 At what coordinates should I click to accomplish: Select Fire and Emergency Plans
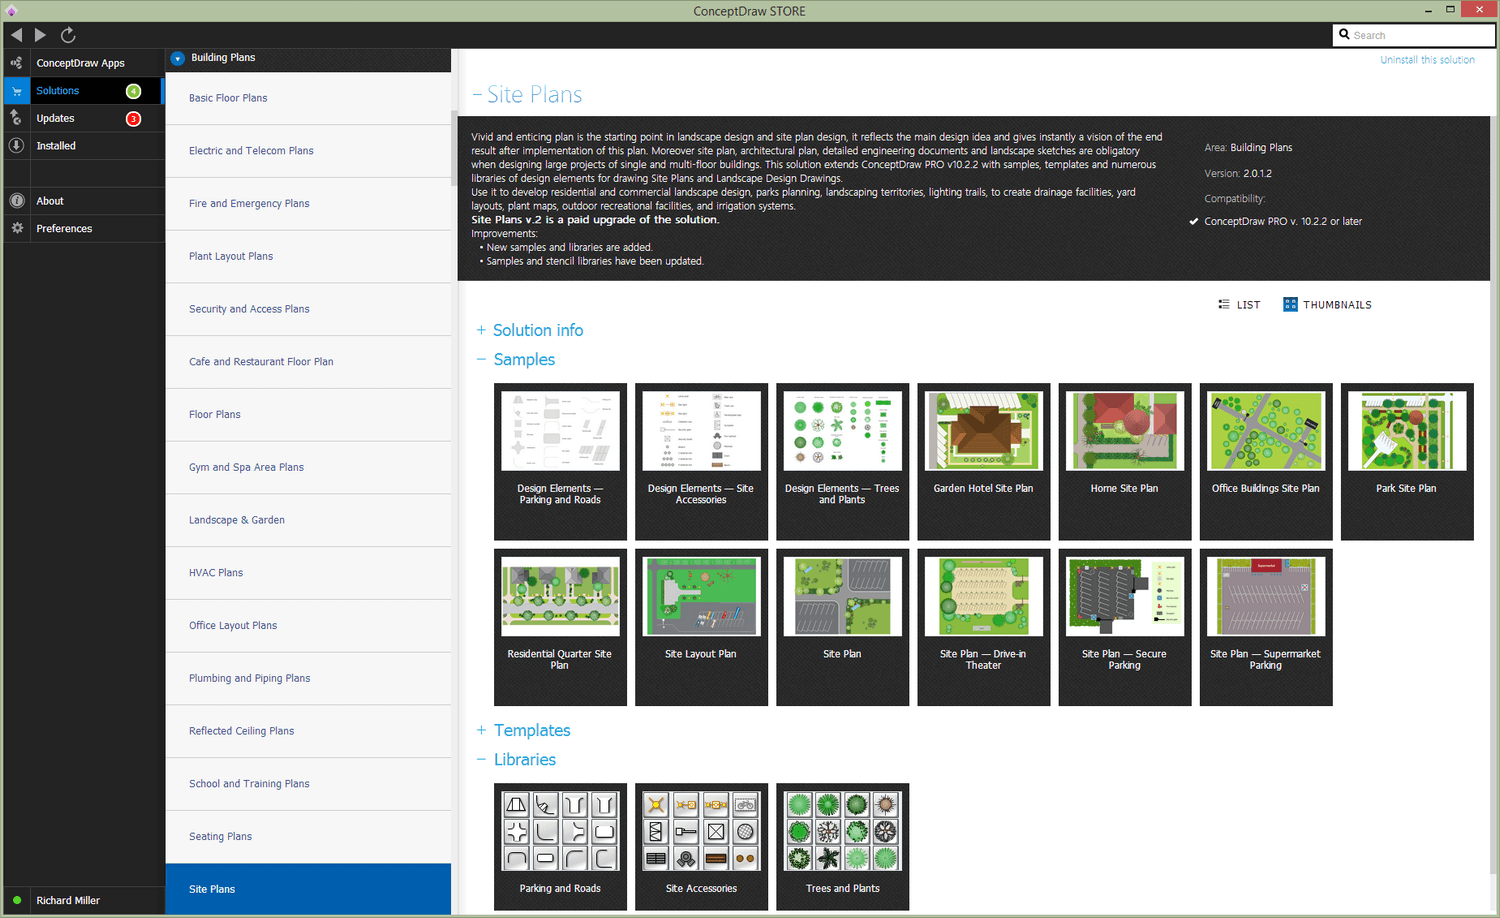pos(308,204)
